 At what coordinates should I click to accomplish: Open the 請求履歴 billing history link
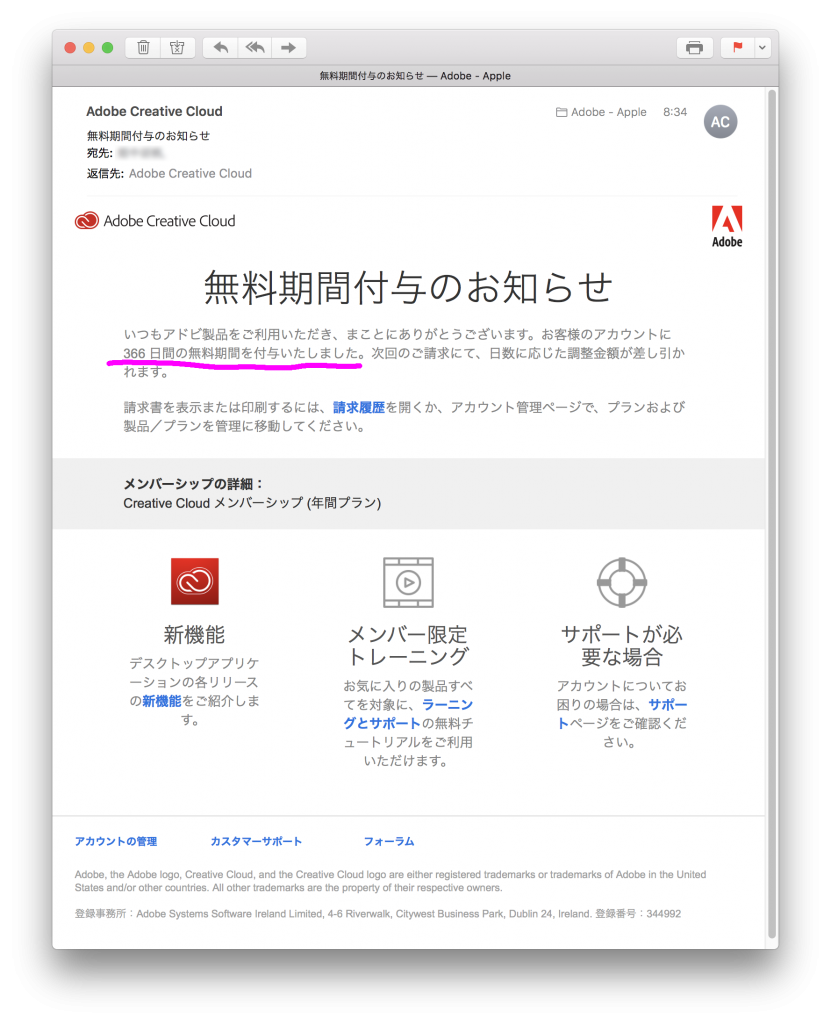click(359, 408)
